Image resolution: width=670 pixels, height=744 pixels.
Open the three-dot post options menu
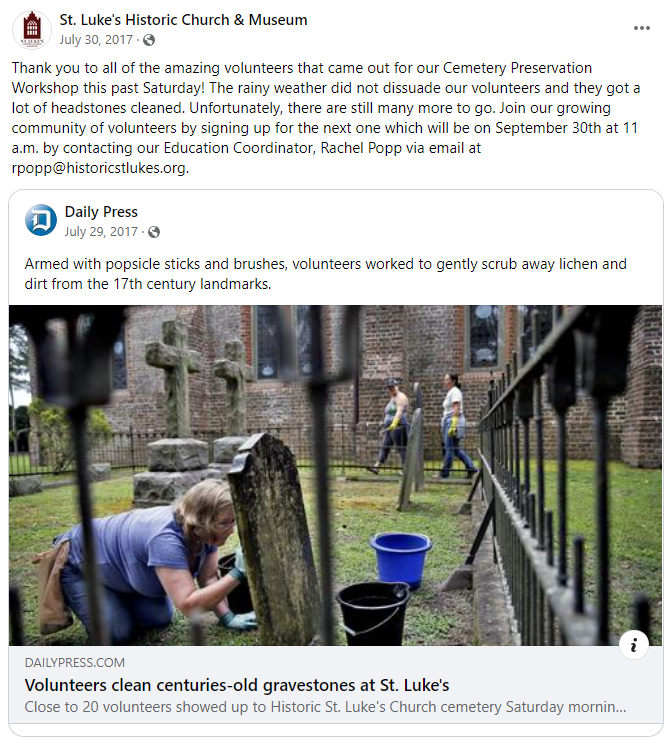[x=641, y=28]
